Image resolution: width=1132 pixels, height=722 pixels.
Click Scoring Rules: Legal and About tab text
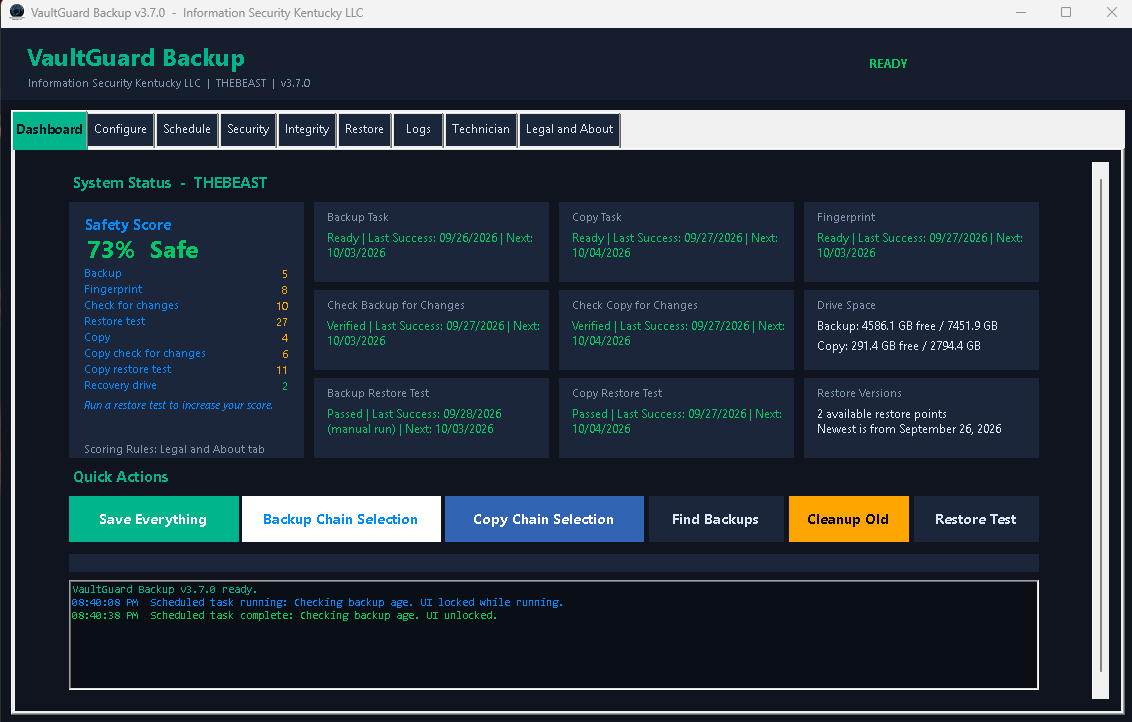[174, 449]
